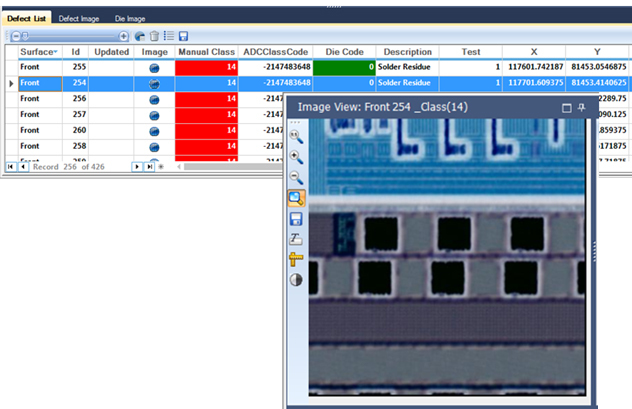Screen dimensions: 632x409
Task: Select the yellow measurement ruler tool
Action: tap(297, 259)
